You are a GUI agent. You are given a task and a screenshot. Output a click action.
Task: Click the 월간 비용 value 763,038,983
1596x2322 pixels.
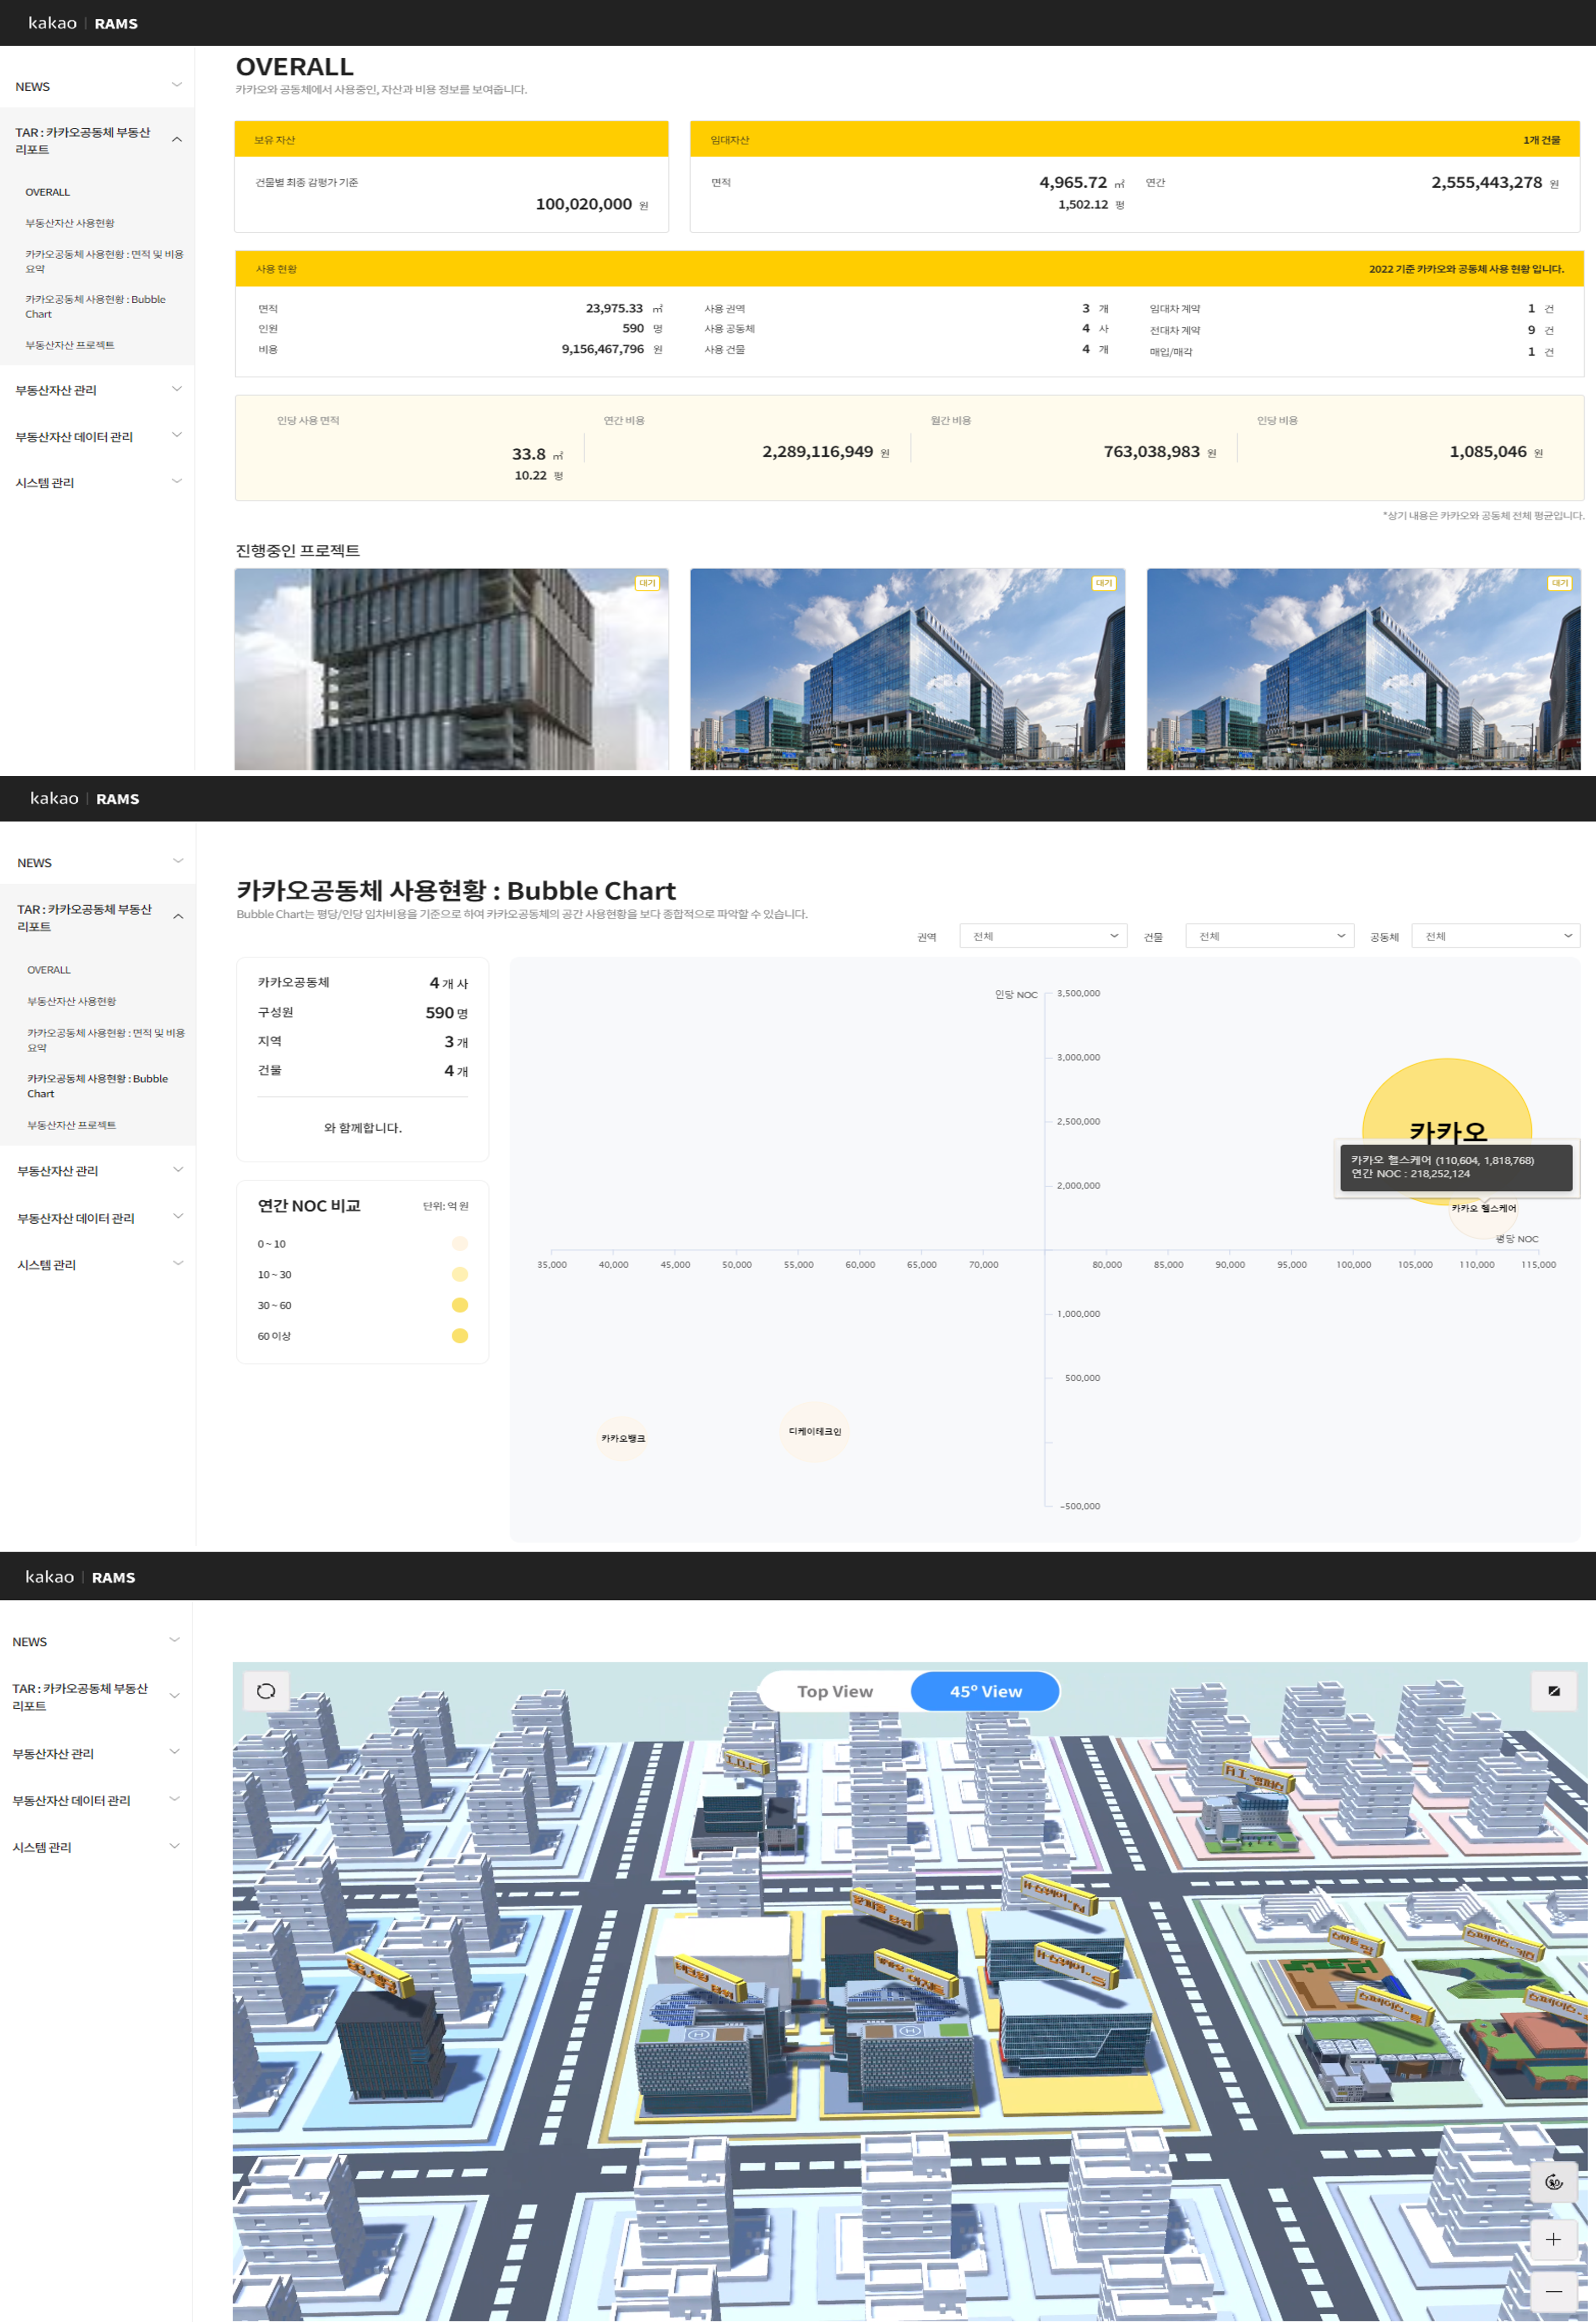click(x=1151, y=451)
